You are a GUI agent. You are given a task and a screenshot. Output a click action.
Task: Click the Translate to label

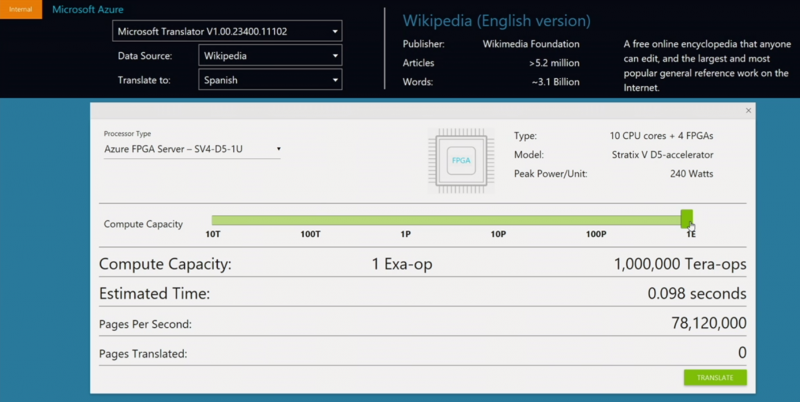pyautogui.click(x=144, y=80)
